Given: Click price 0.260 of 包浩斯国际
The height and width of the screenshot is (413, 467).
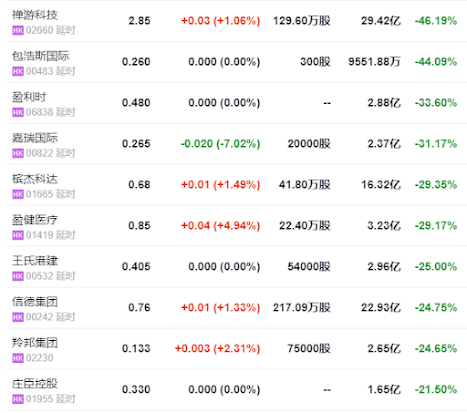Looking at the screenshot, I should click(x=136, y=62).
